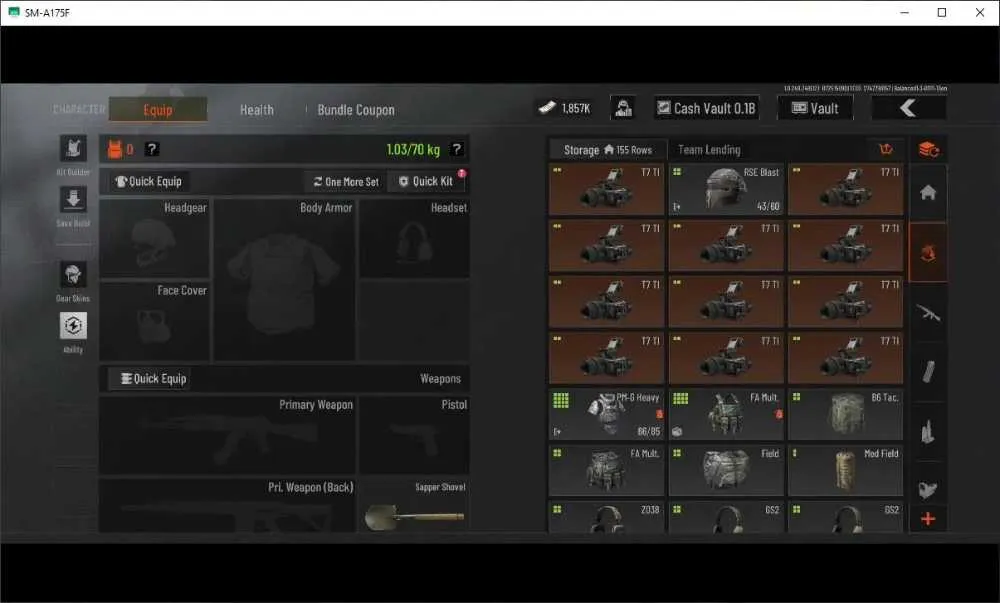Select the Sapper Shovel slot

[x=415, y=505]
